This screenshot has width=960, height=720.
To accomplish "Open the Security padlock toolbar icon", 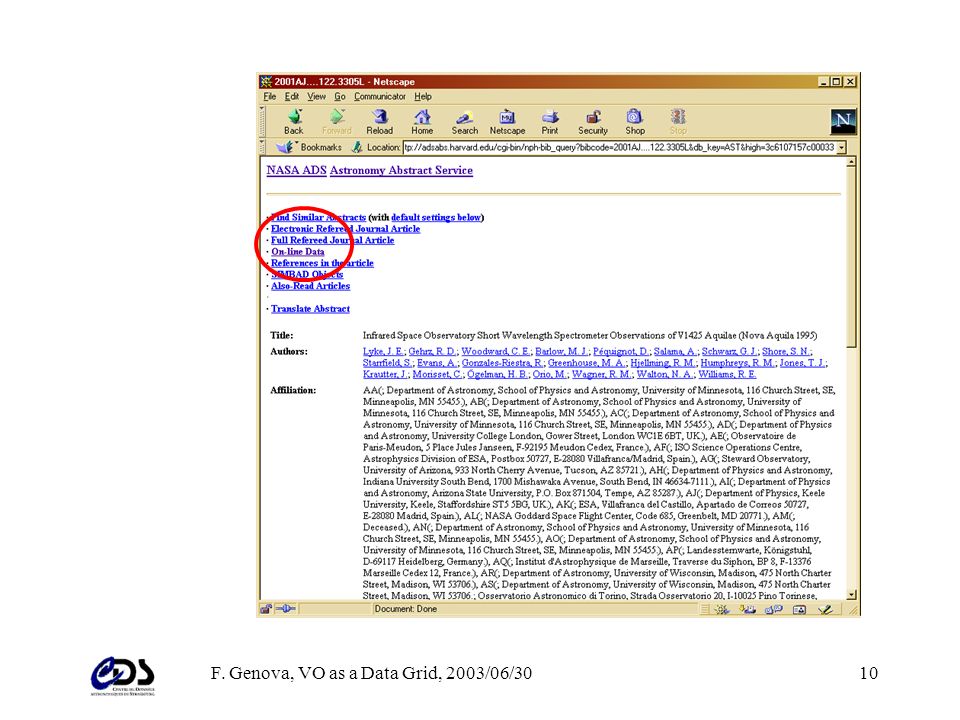I will [x=593, y=116].
